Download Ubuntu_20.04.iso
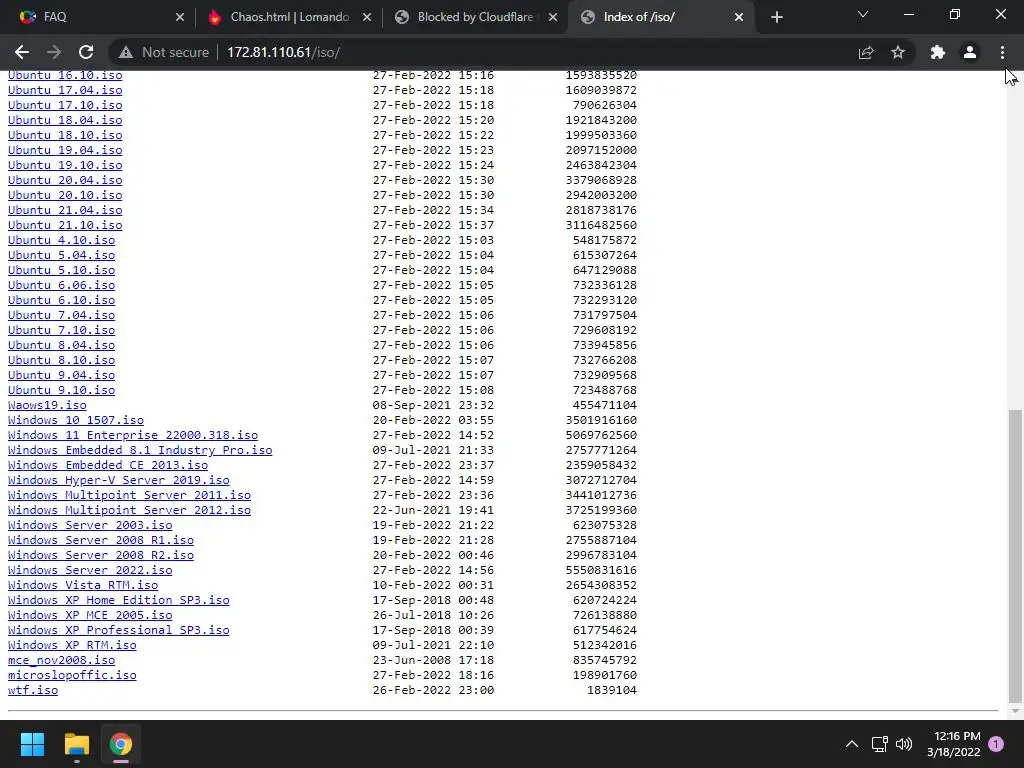Image resolution: width=1024 pixels, height=768 pixels. click(x=65, y=180)
